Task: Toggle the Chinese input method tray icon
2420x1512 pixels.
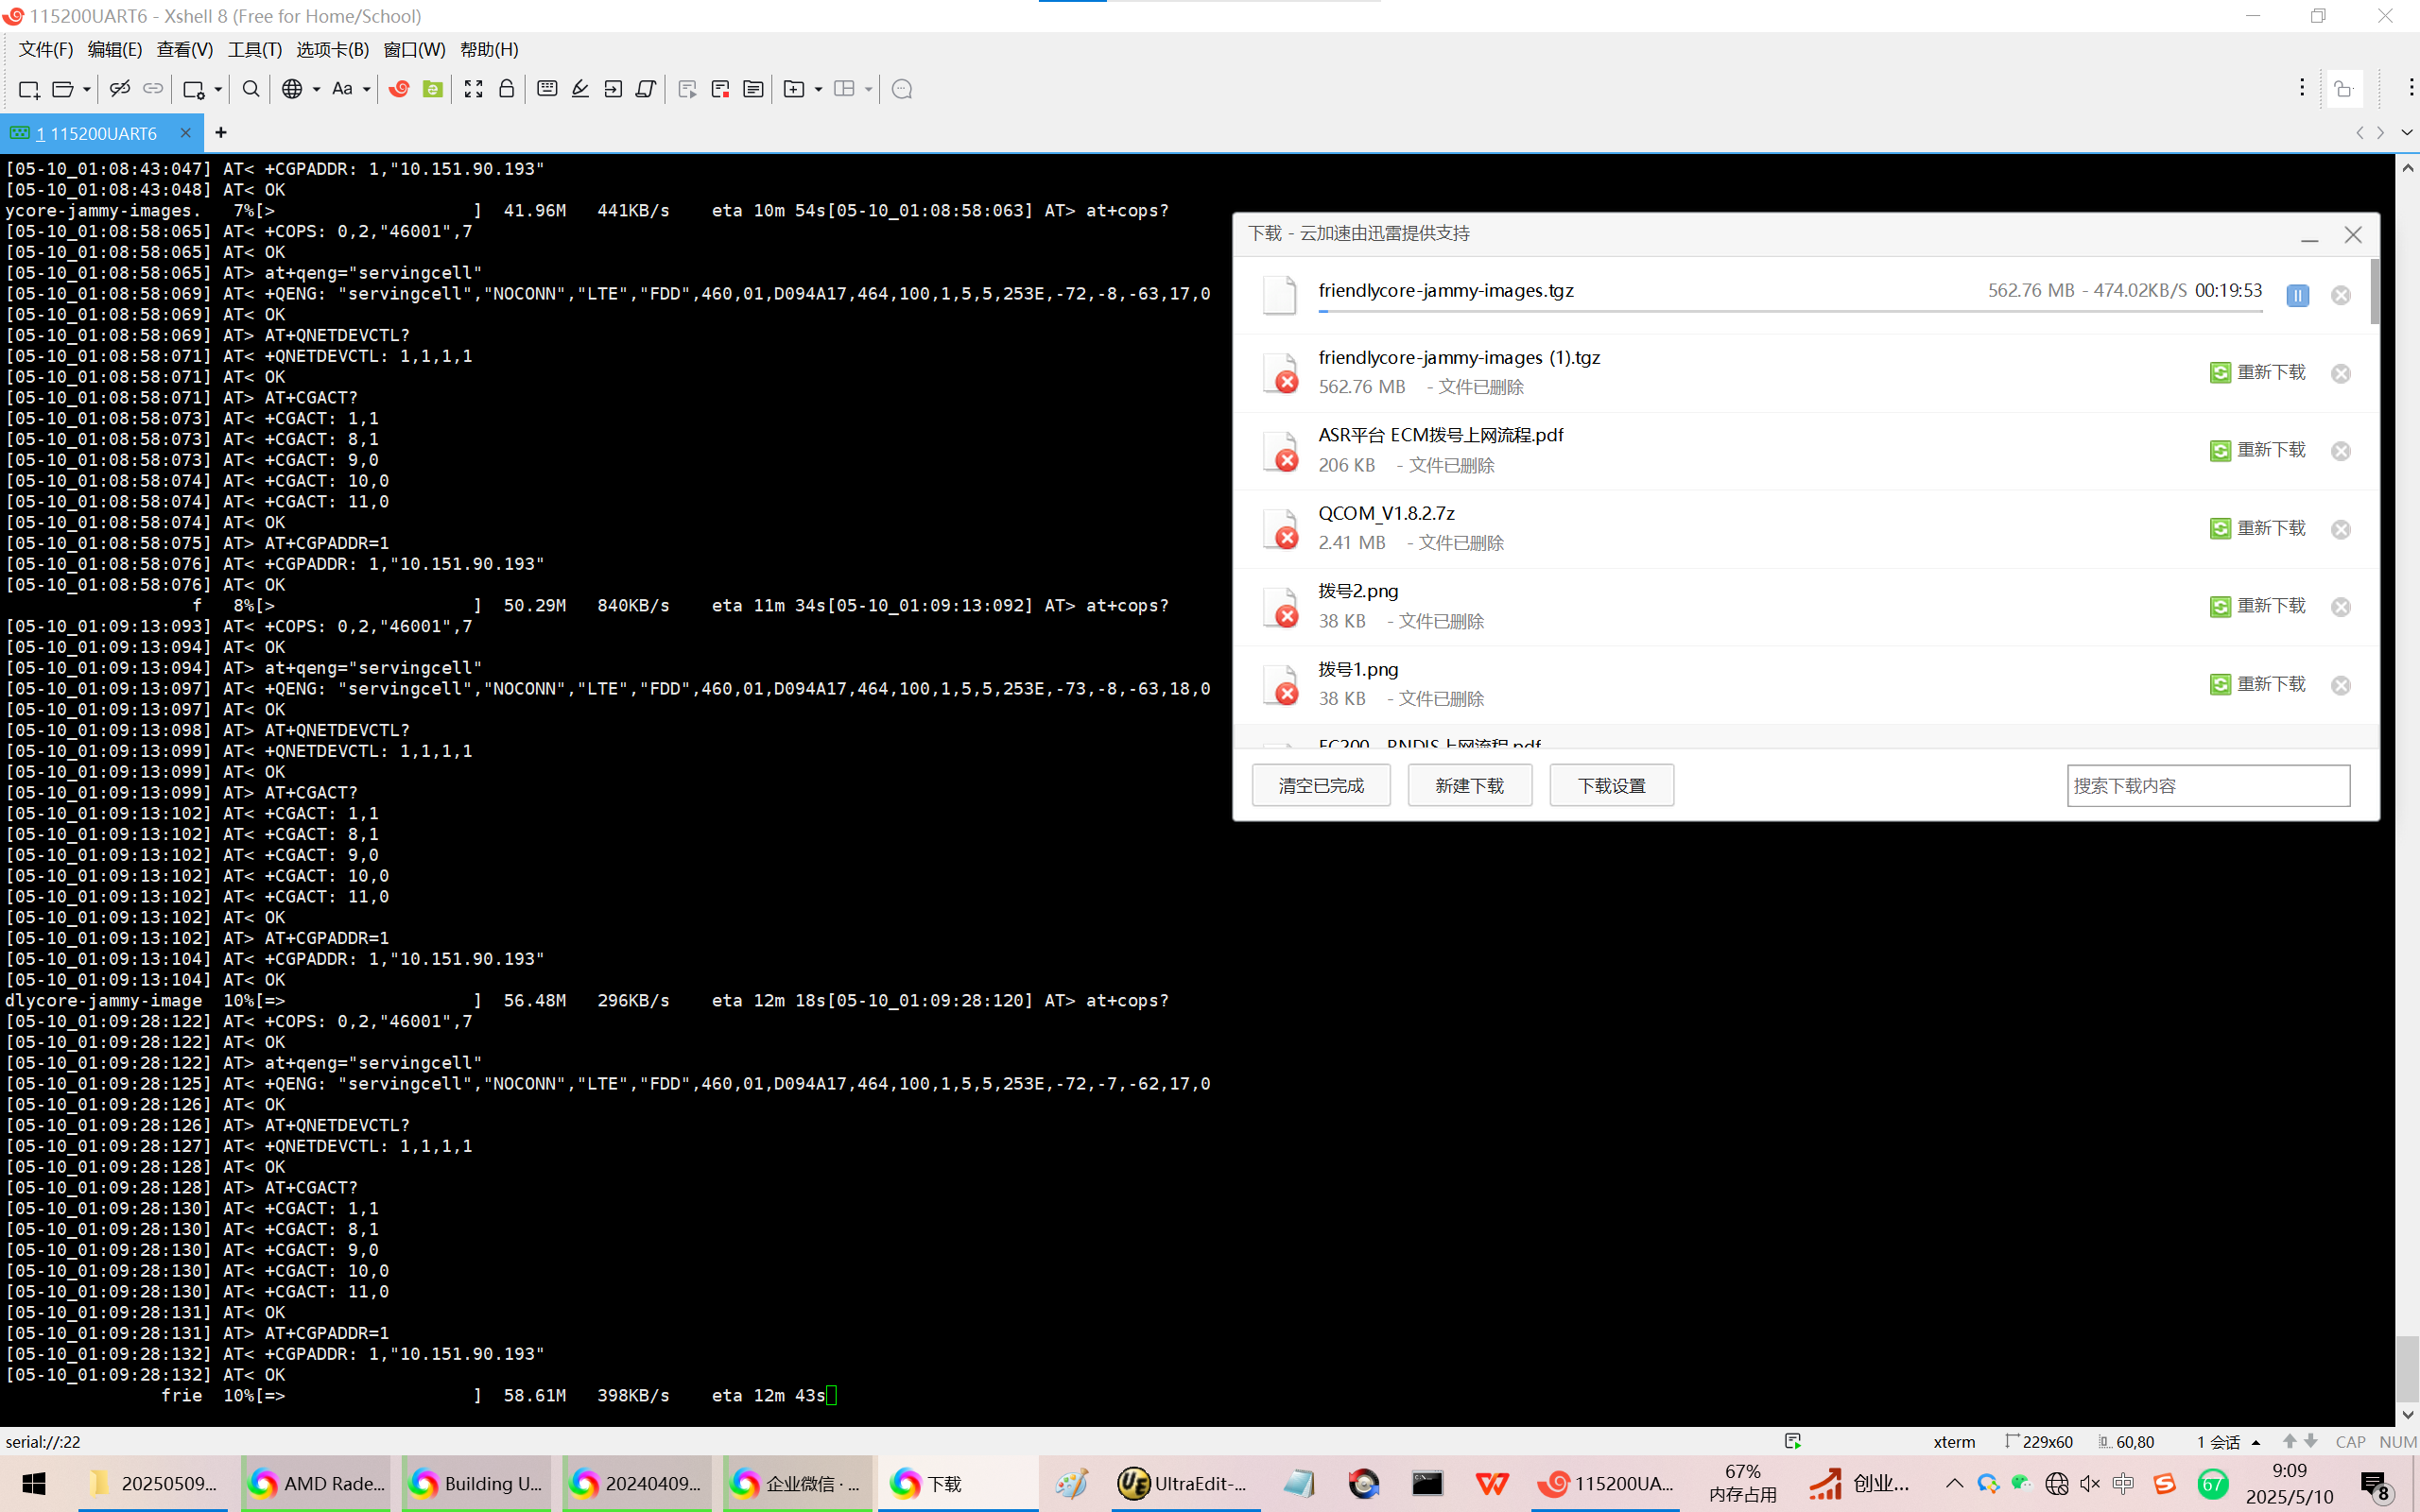Action: tap(2123, 1483)
